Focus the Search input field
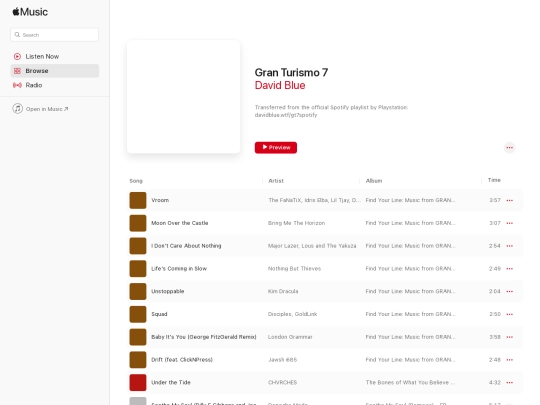This screenshot has width=540, height=405. (54, 35)
